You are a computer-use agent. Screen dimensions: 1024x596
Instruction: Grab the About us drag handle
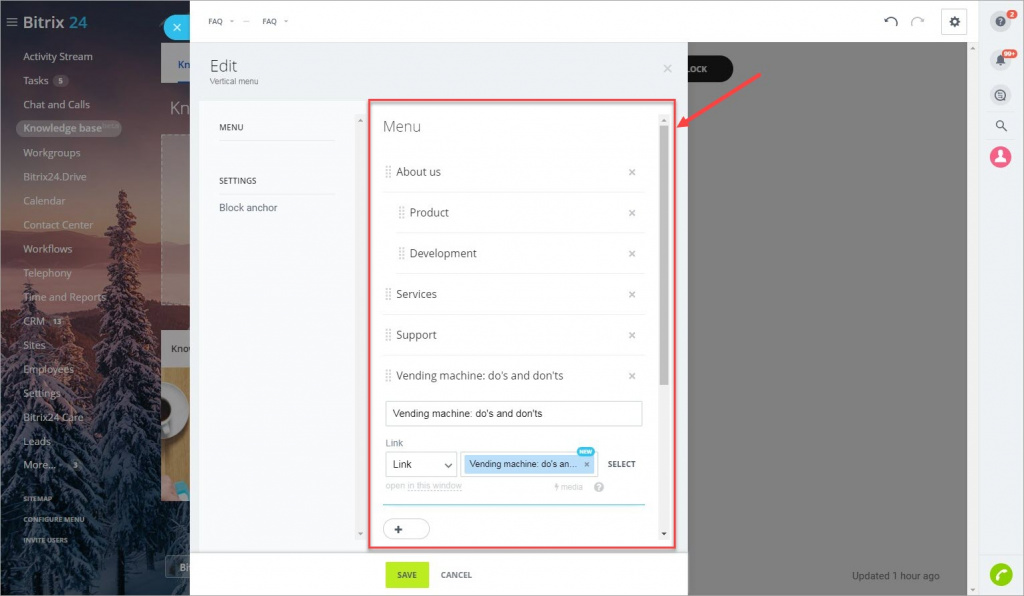tap(388, 172)
